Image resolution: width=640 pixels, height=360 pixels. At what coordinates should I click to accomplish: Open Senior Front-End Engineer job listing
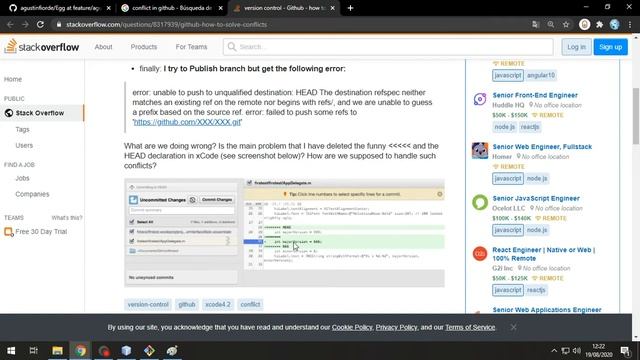coord(535,95)
